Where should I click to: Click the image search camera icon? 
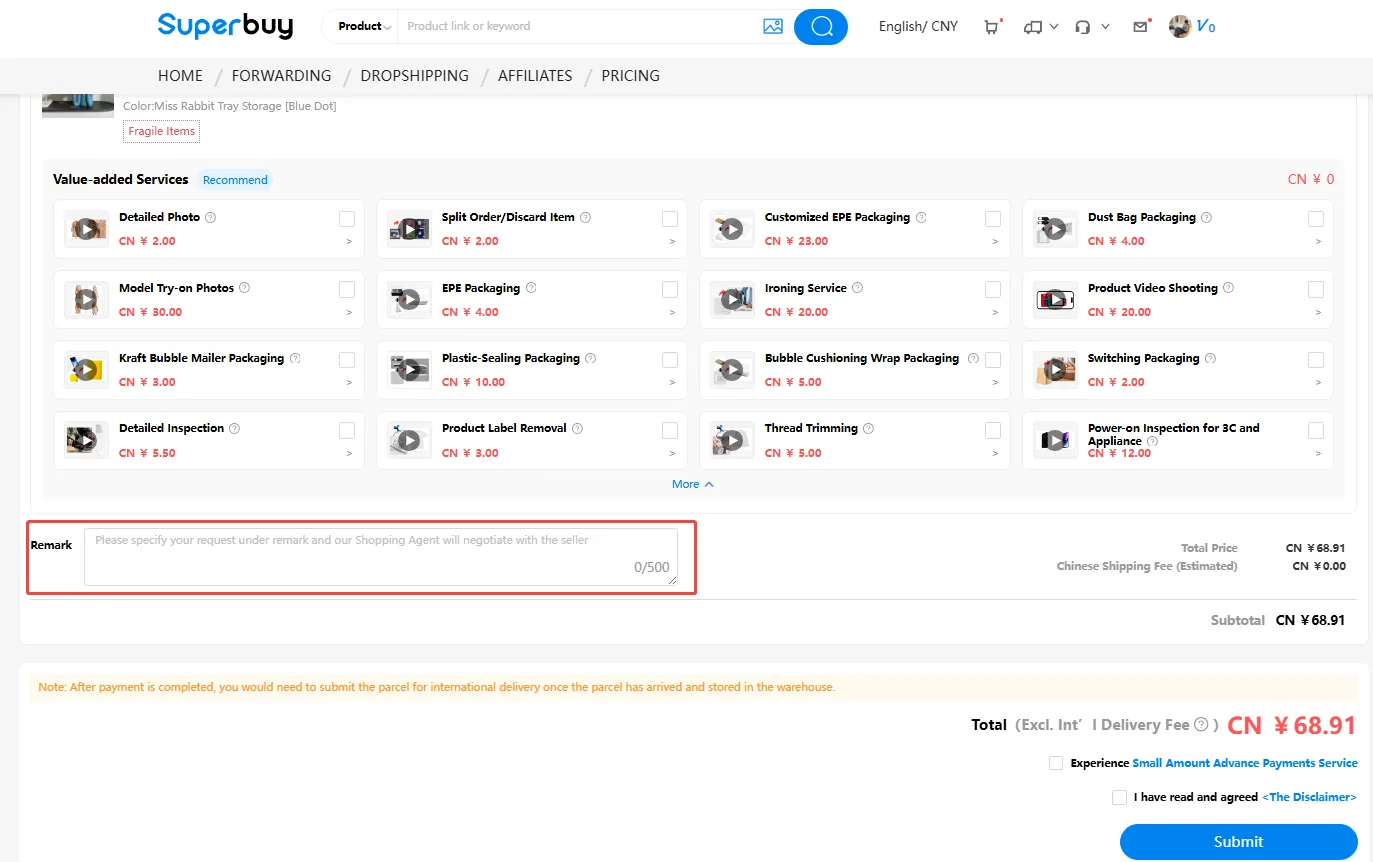pyautogui.click(x=772, y=27)
